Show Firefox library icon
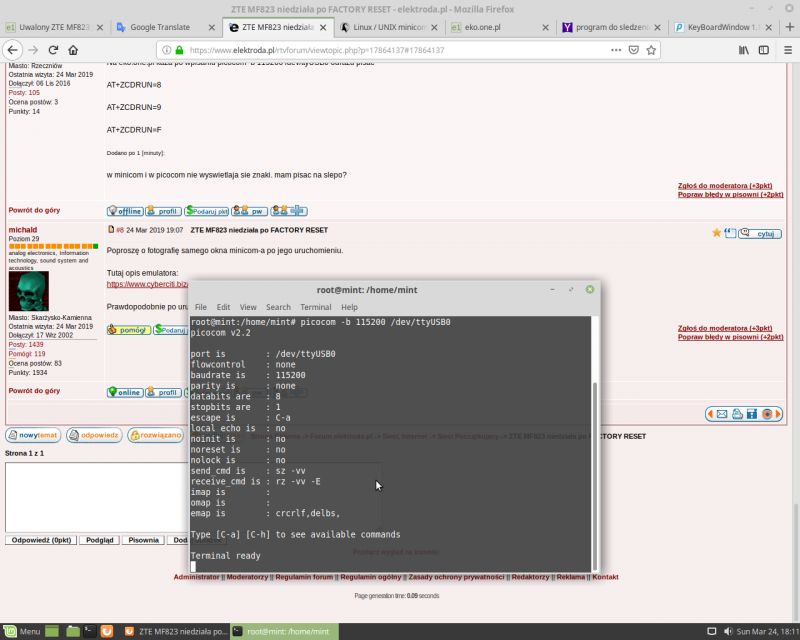The height and width of the screenshot is (640, 800). tap(744, 50)
